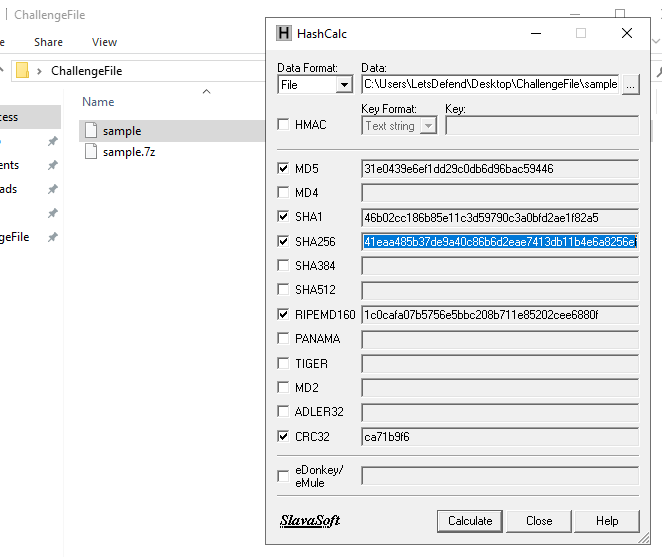Click the SHA256 hash value field
The height and width of the screenshot is (557, 662).
tap(499, 241)
